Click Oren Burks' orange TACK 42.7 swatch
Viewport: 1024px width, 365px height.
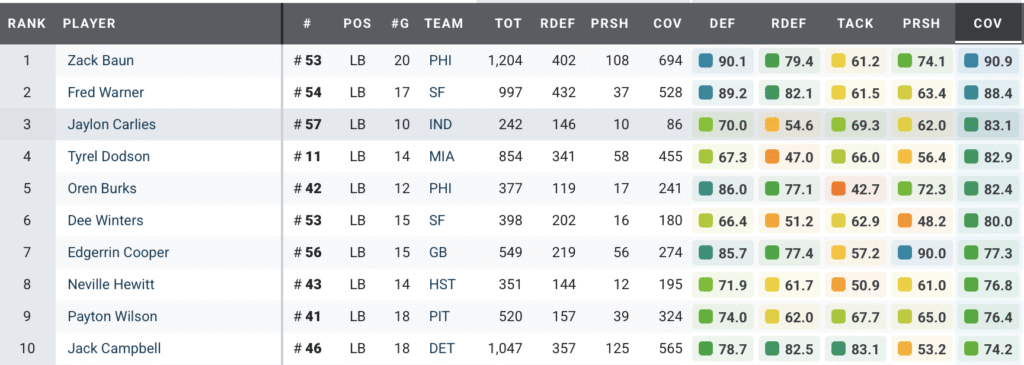(839, 189)
